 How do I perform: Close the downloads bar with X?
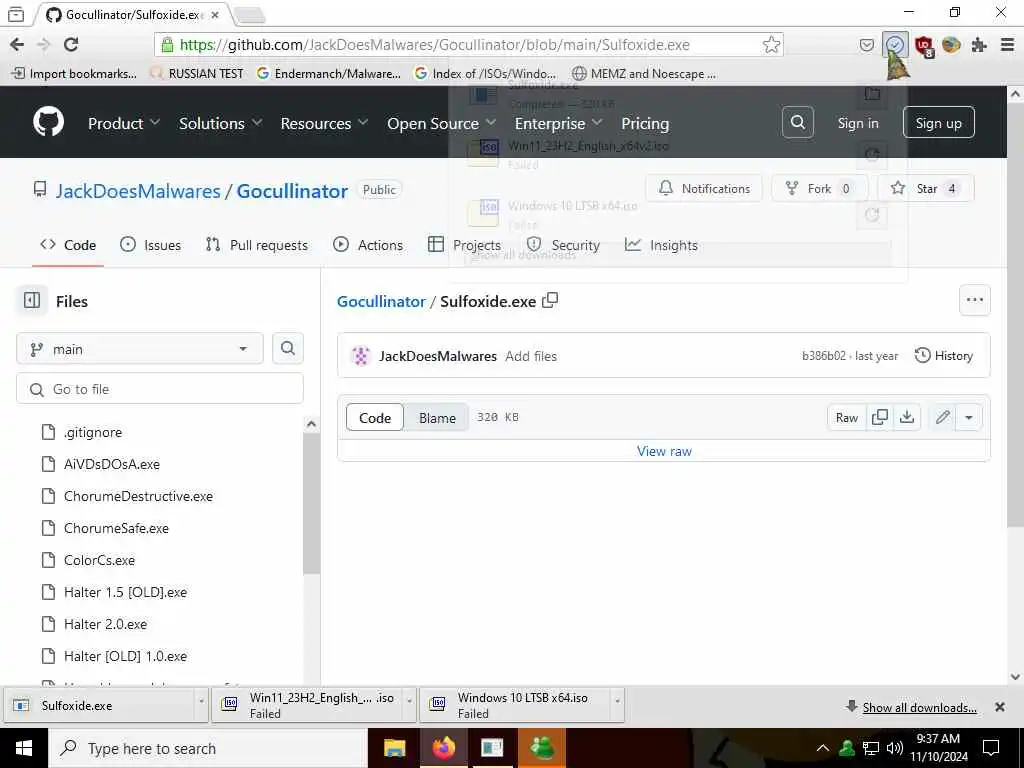pos(999,707)
